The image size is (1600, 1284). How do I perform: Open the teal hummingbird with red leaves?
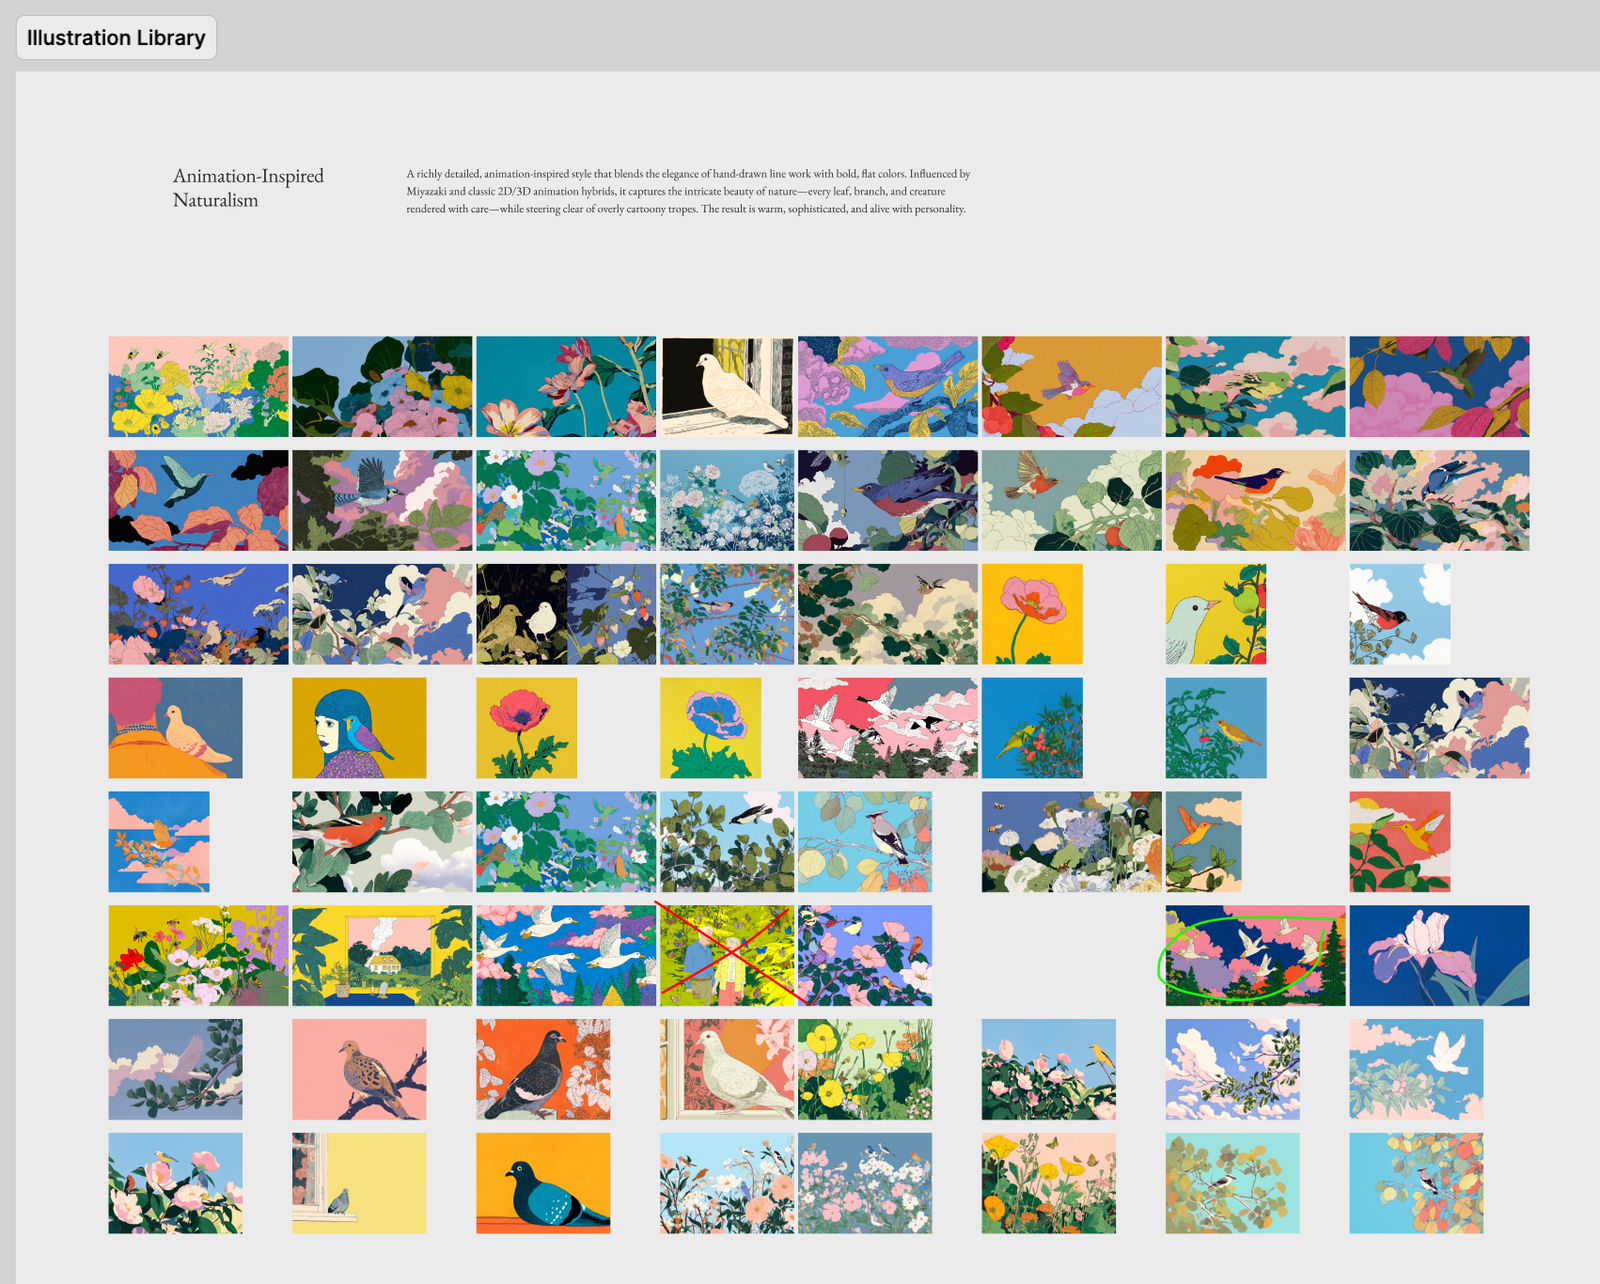click(198, 500)
